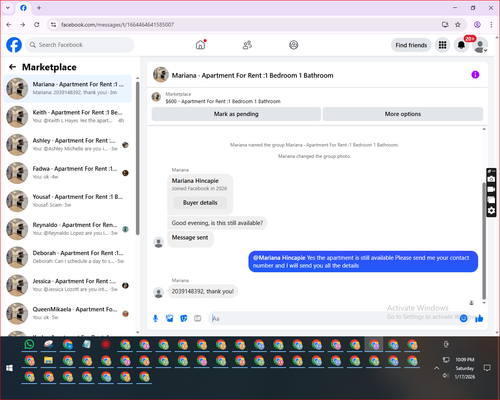Image resolution: width=500 pixels, height=400 pixels.
Task: Click the Find friends button
Action: (x=411, y=45)
